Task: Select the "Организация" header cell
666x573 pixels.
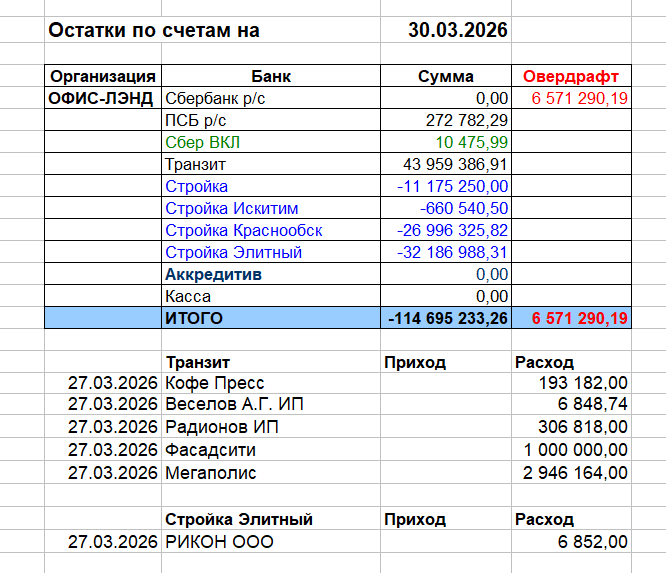Action: (x=103, y=76)
